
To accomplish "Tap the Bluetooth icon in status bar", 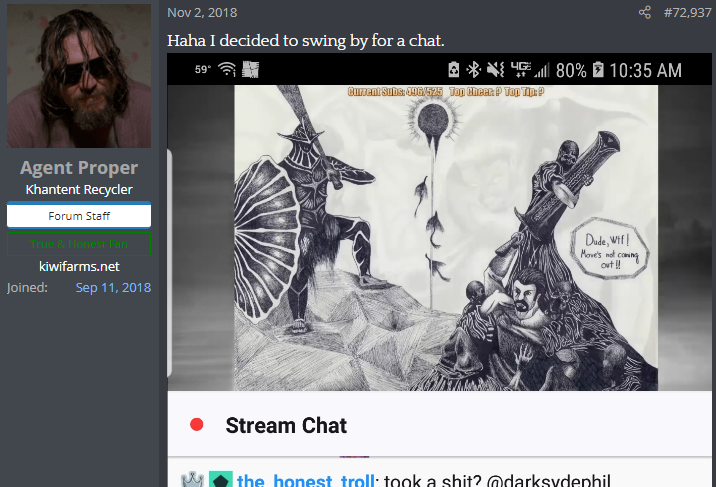I will tap(474, 70).
